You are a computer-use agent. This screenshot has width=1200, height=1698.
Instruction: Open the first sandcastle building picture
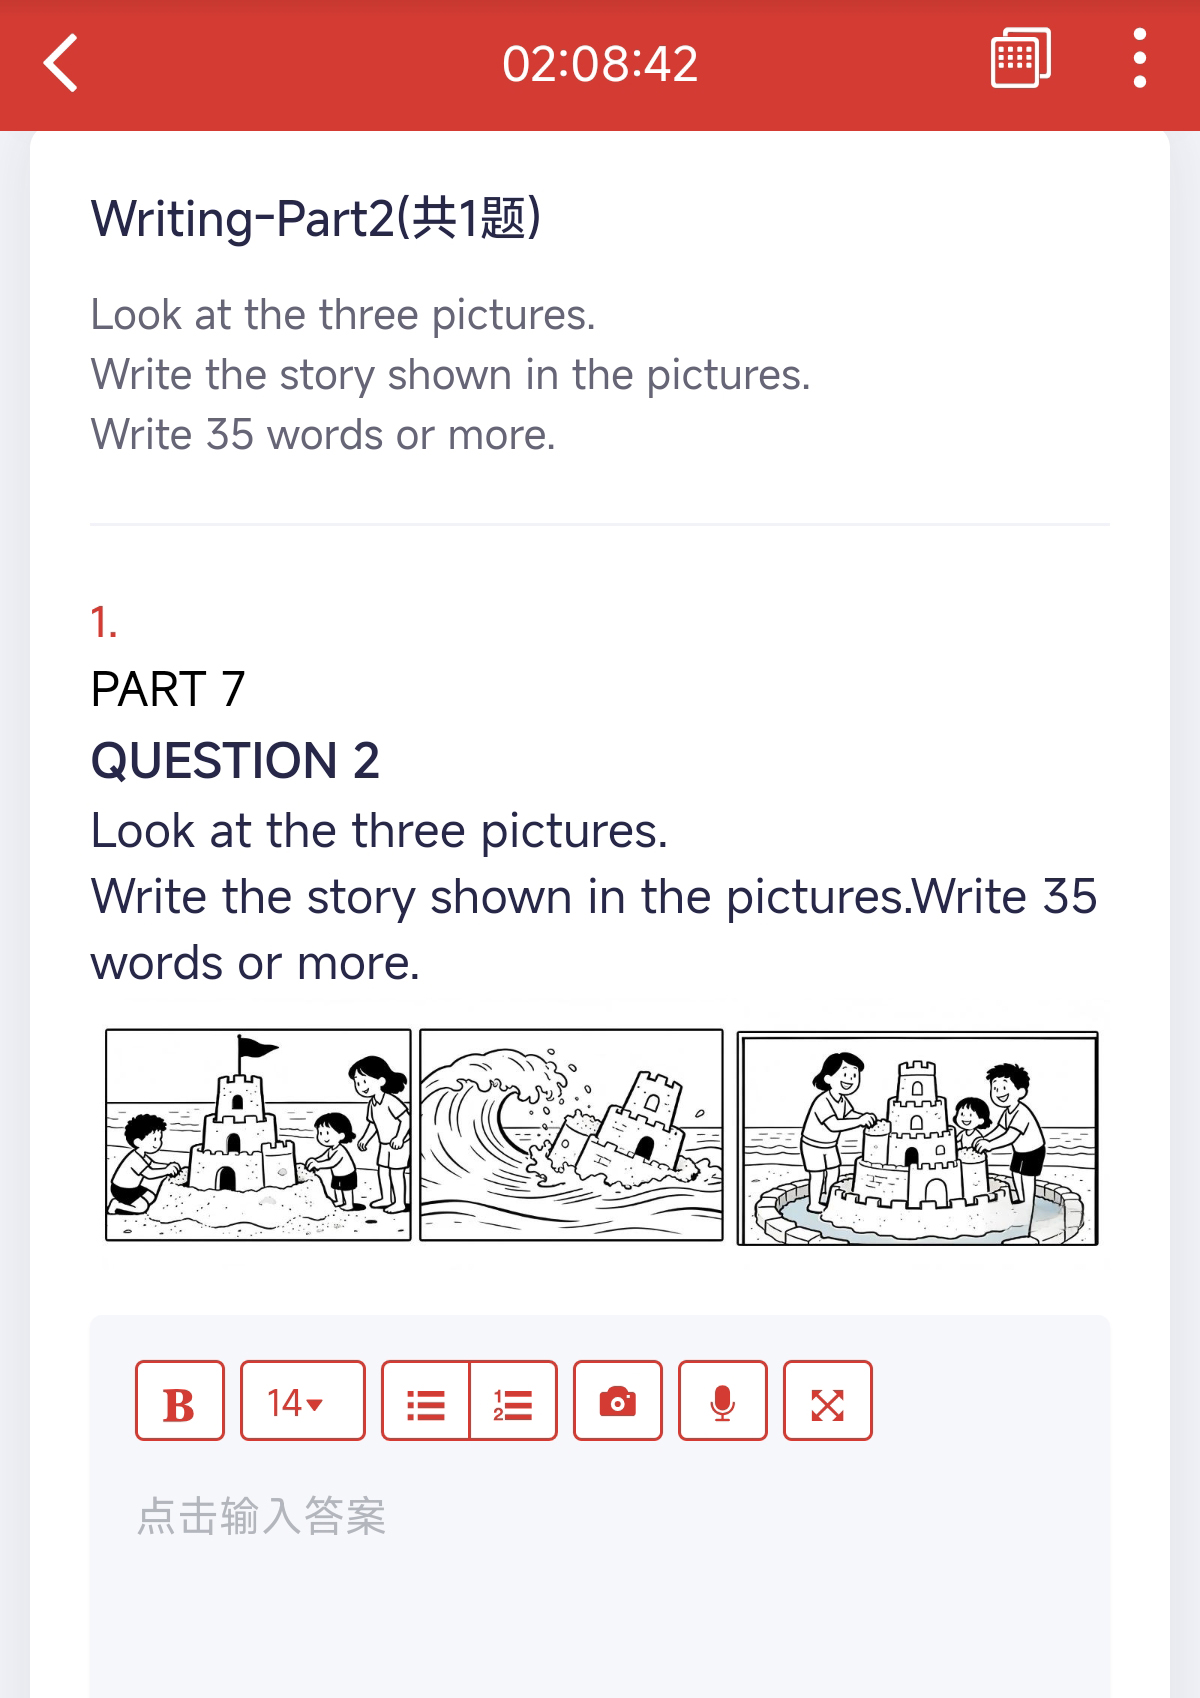click(258, 1135)
